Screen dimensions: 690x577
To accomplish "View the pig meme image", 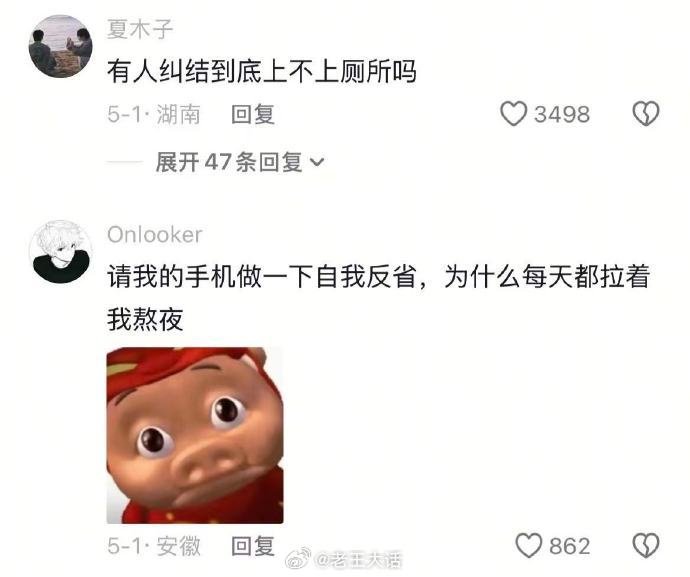I will click(195, 435).
